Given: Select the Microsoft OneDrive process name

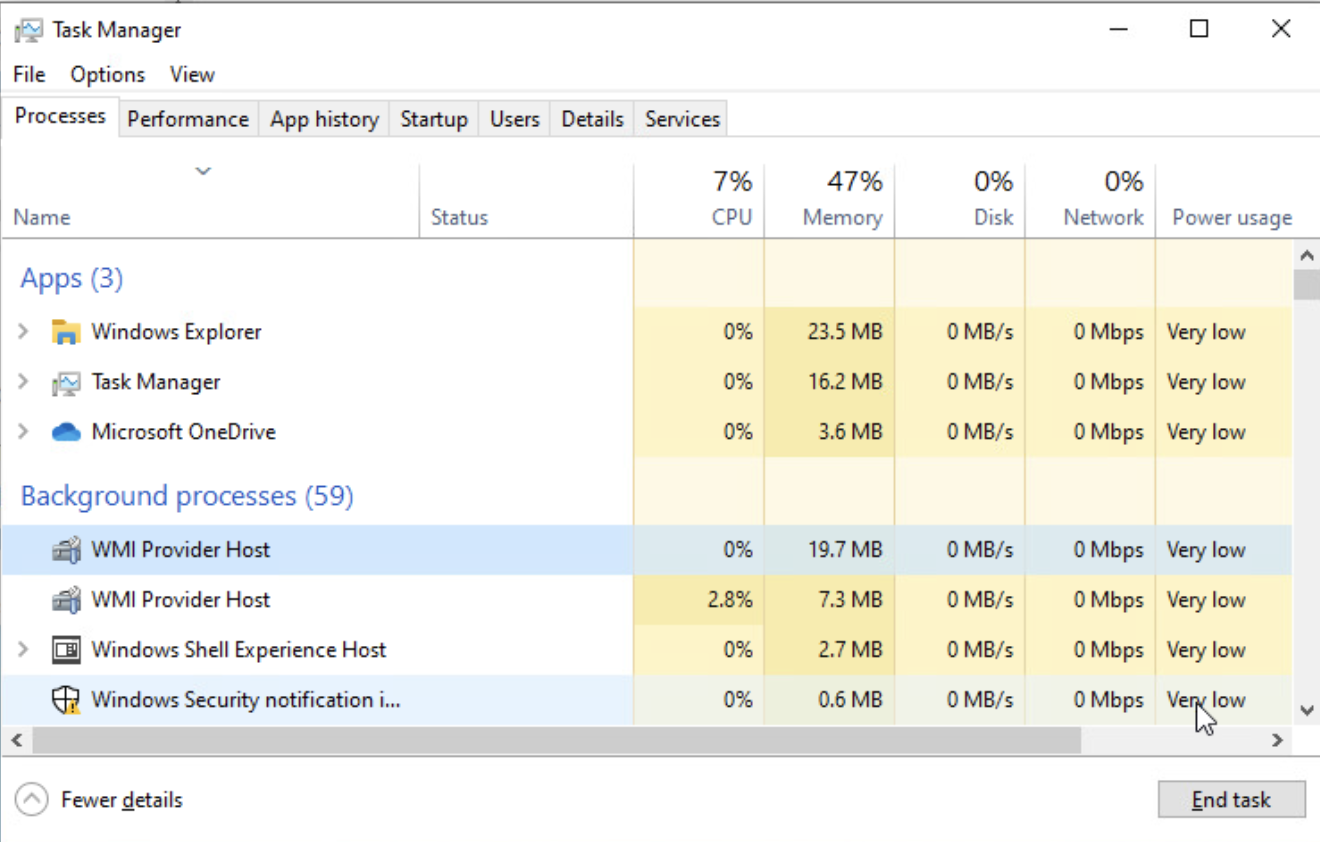Looking at the screenshot, I should [x=183, y=432].
